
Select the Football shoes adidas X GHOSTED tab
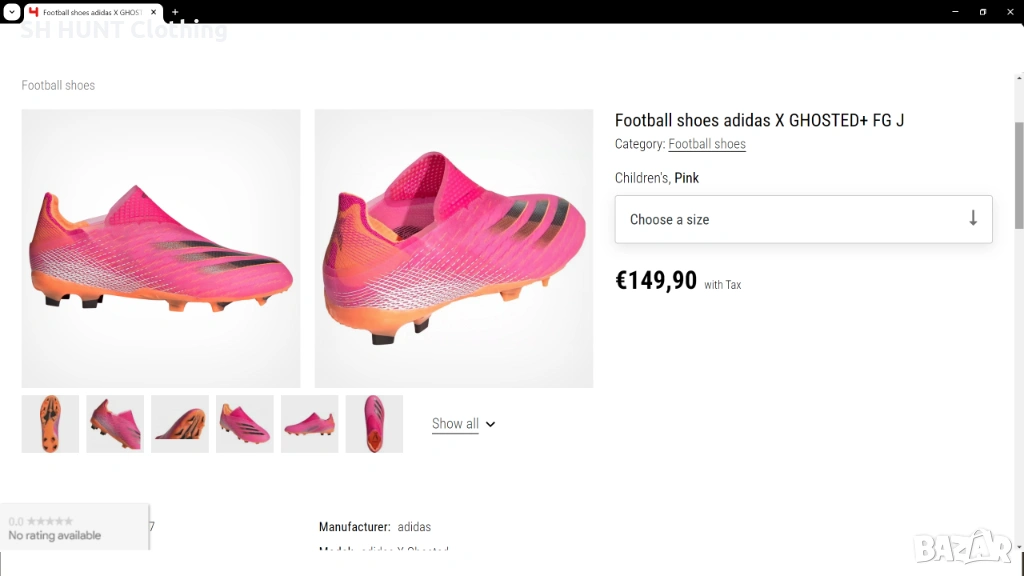[90, 12]
